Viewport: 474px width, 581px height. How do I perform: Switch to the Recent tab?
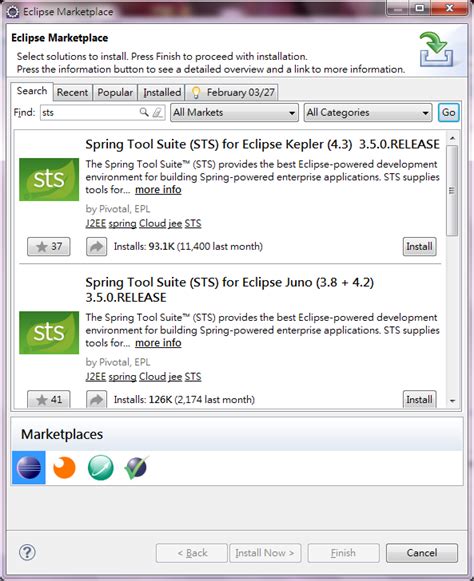[72, 92]
